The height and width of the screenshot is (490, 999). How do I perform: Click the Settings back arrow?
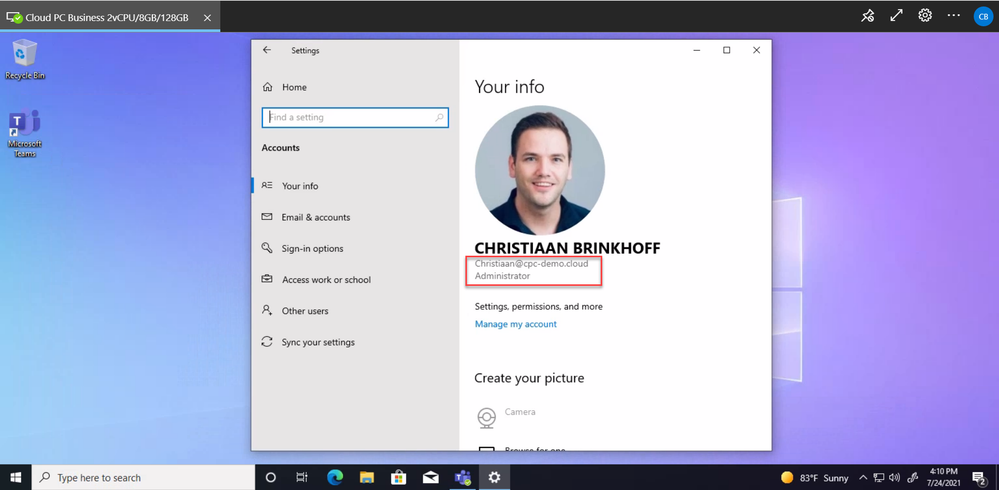click(x=267, y=50)
